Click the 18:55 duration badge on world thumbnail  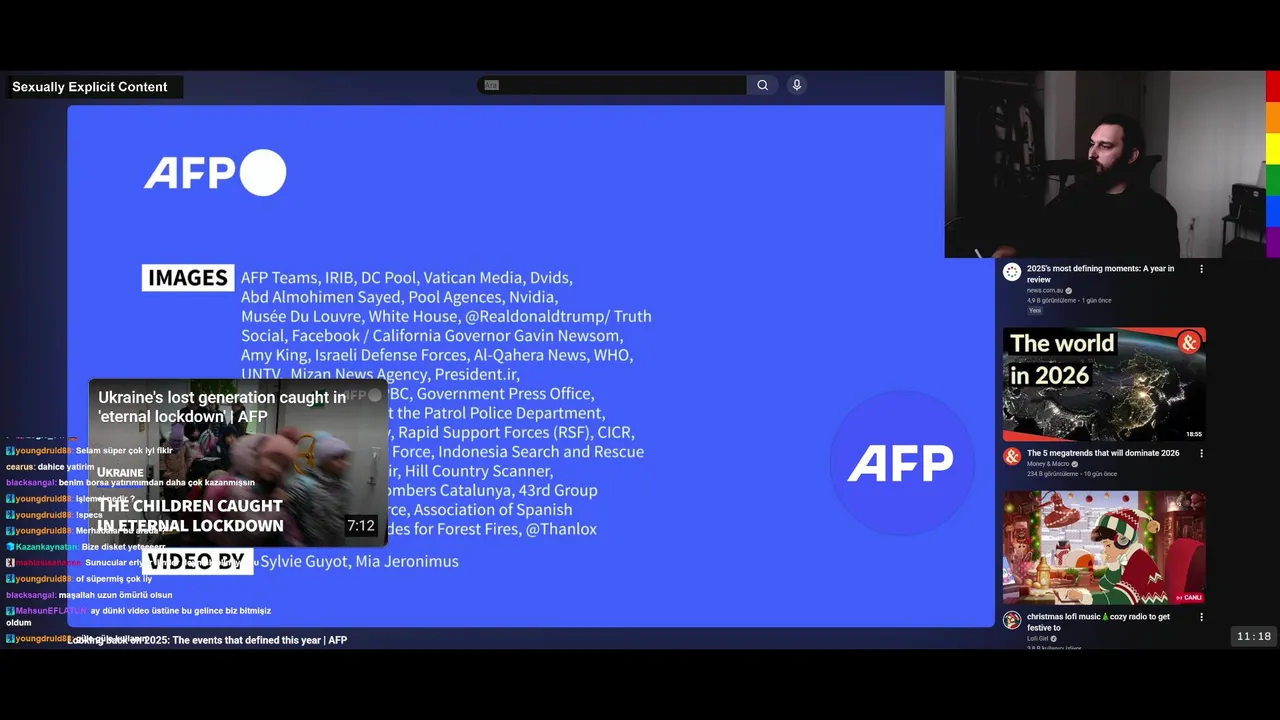point(1193,434)
